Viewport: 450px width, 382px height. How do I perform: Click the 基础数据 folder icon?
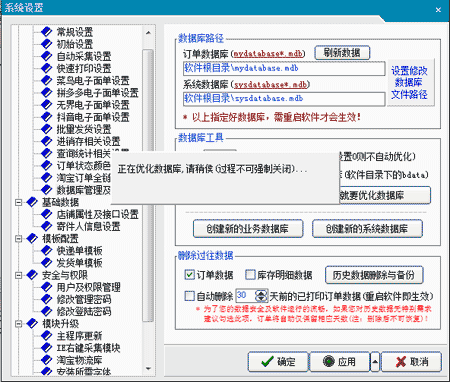pyautogui.click(x=32, y=202)
